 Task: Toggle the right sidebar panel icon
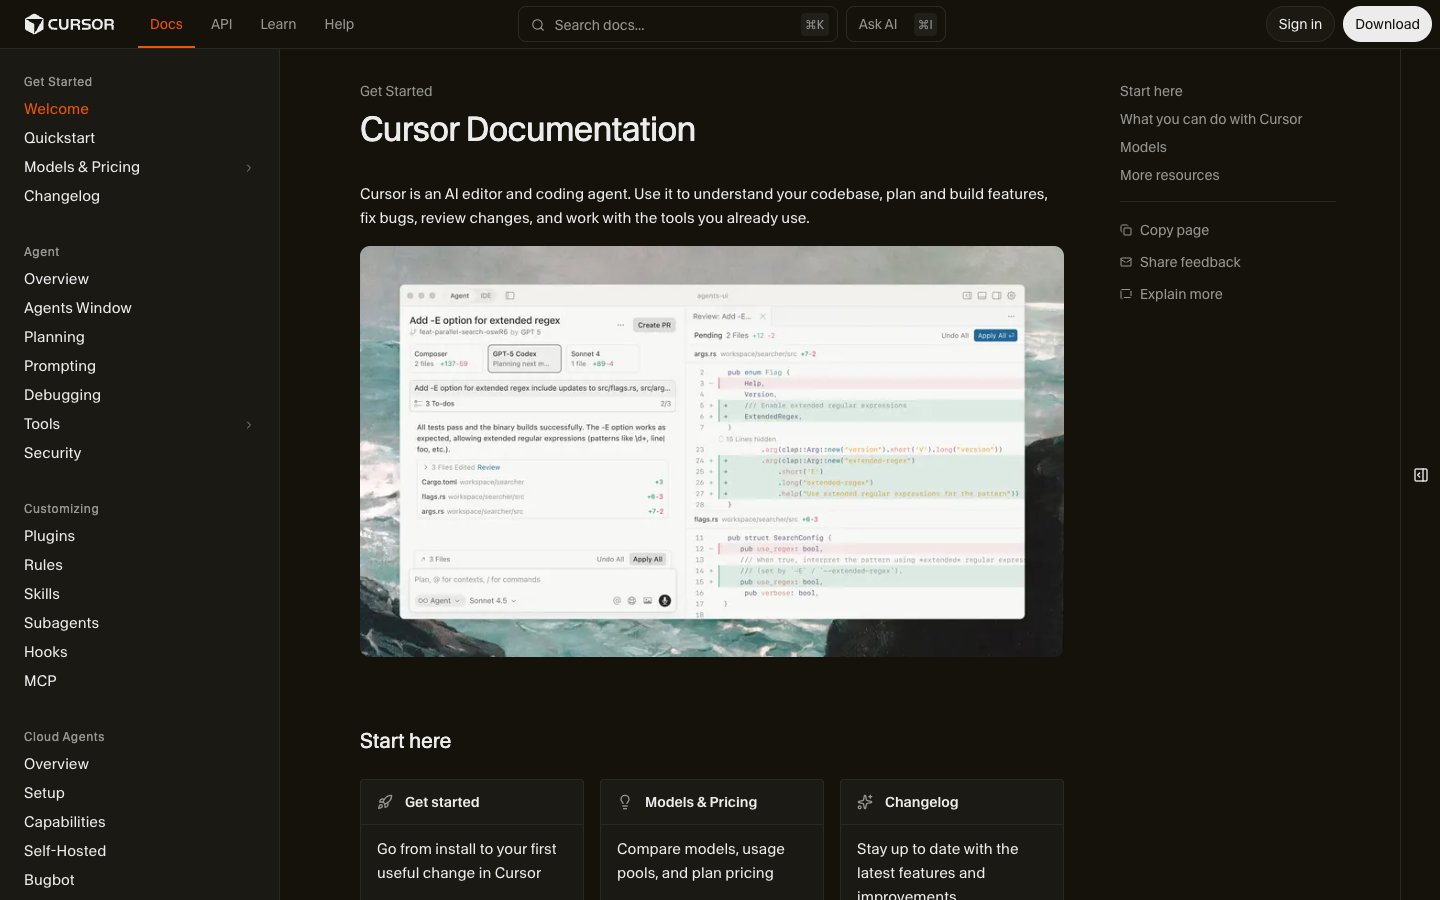pos(1420,475)
